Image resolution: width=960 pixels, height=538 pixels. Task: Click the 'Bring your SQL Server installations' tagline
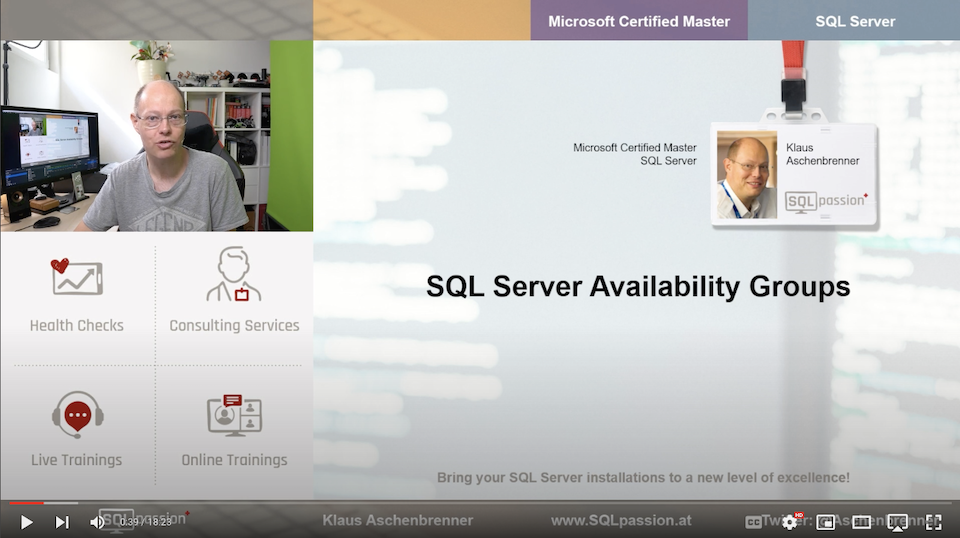(x=643, y=477)
